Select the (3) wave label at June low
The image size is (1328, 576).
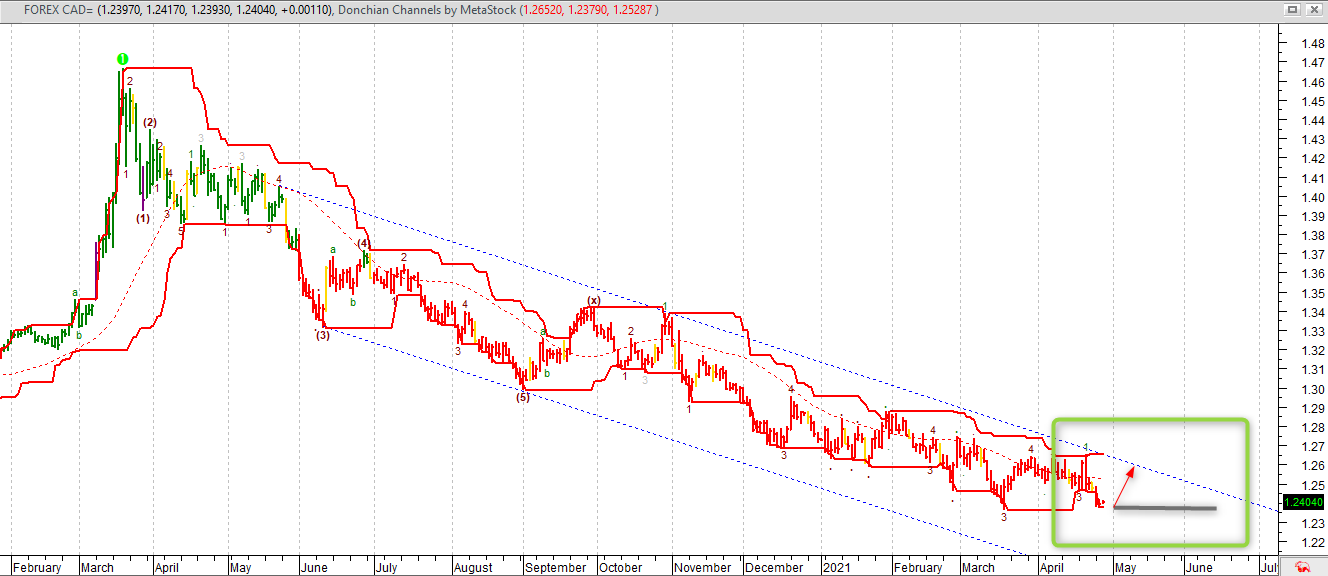322,335
